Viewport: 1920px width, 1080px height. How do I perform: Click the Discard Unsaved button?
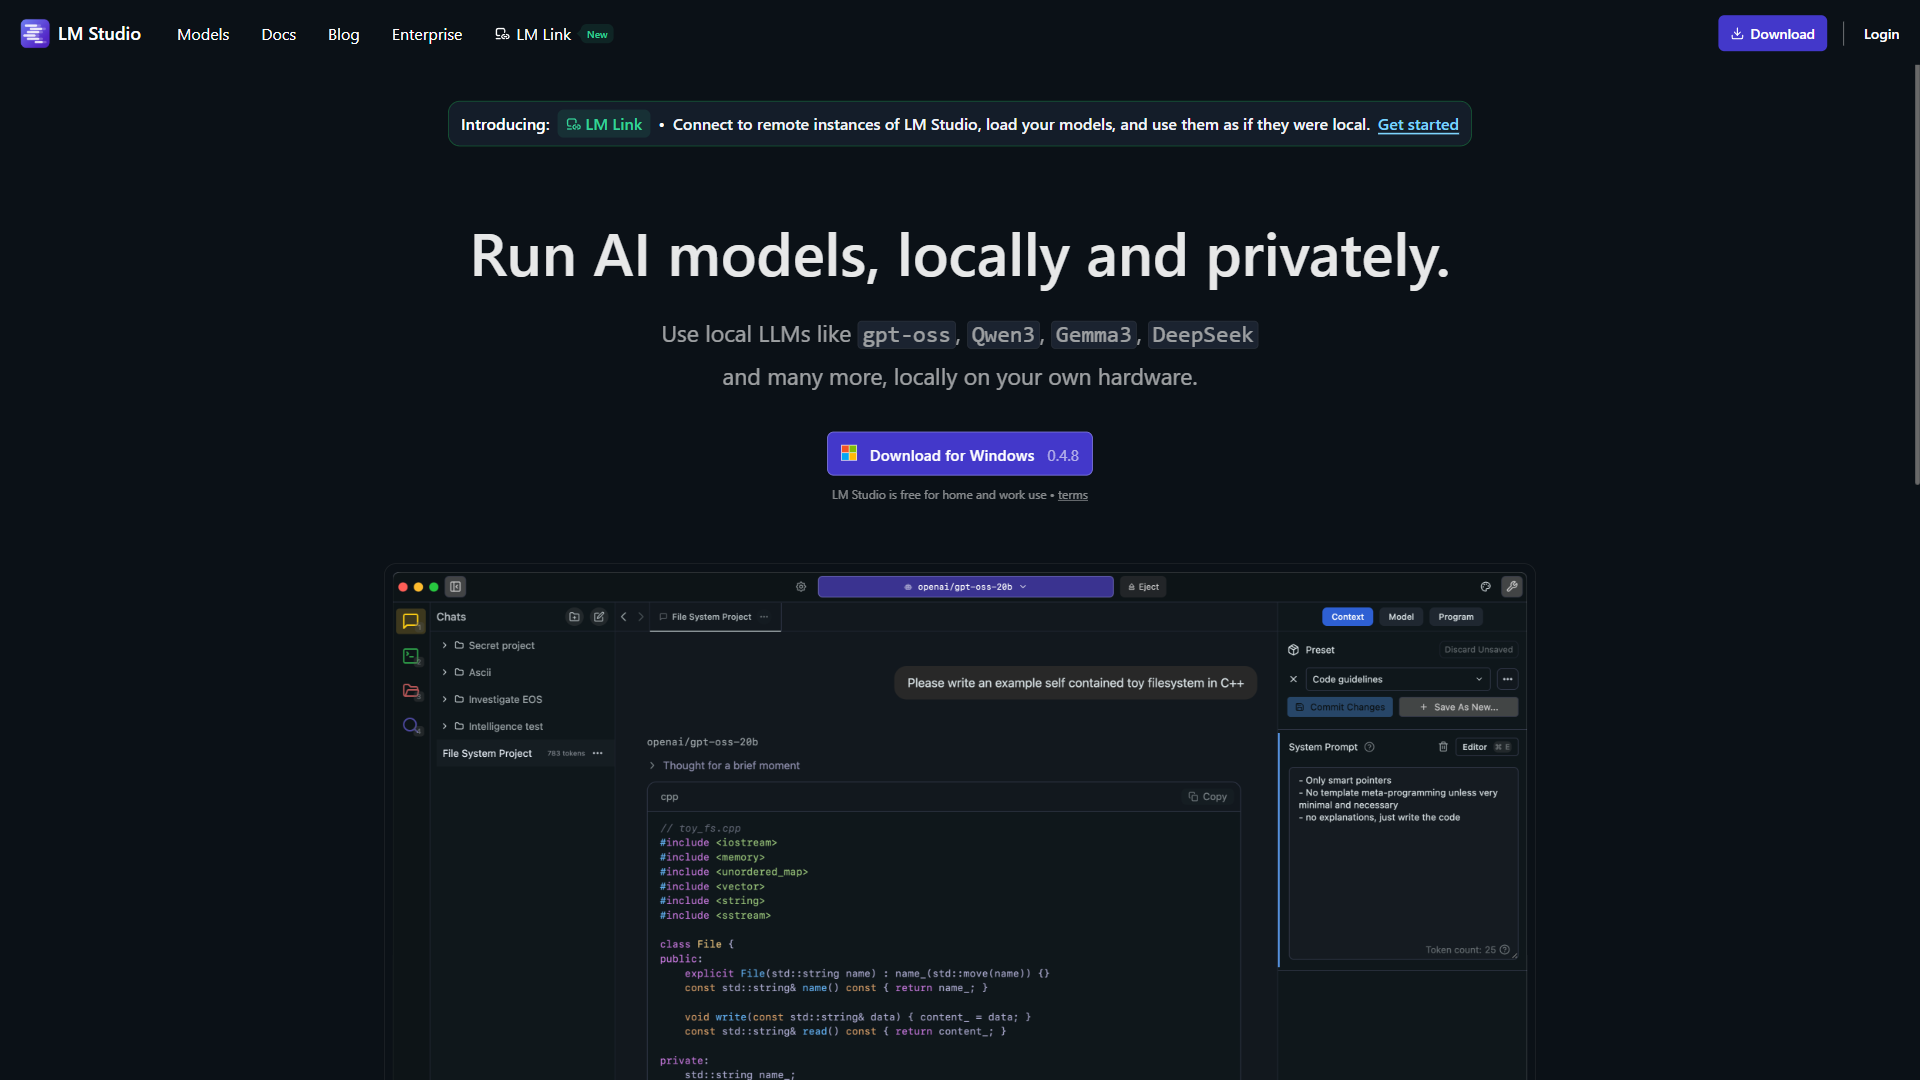1478,650
